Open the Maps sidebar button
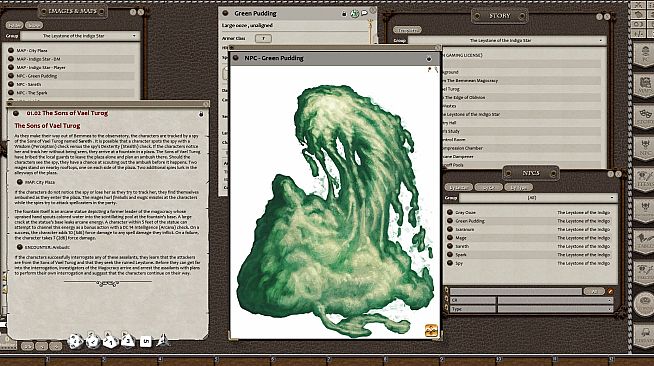 [x=644, y=85]
